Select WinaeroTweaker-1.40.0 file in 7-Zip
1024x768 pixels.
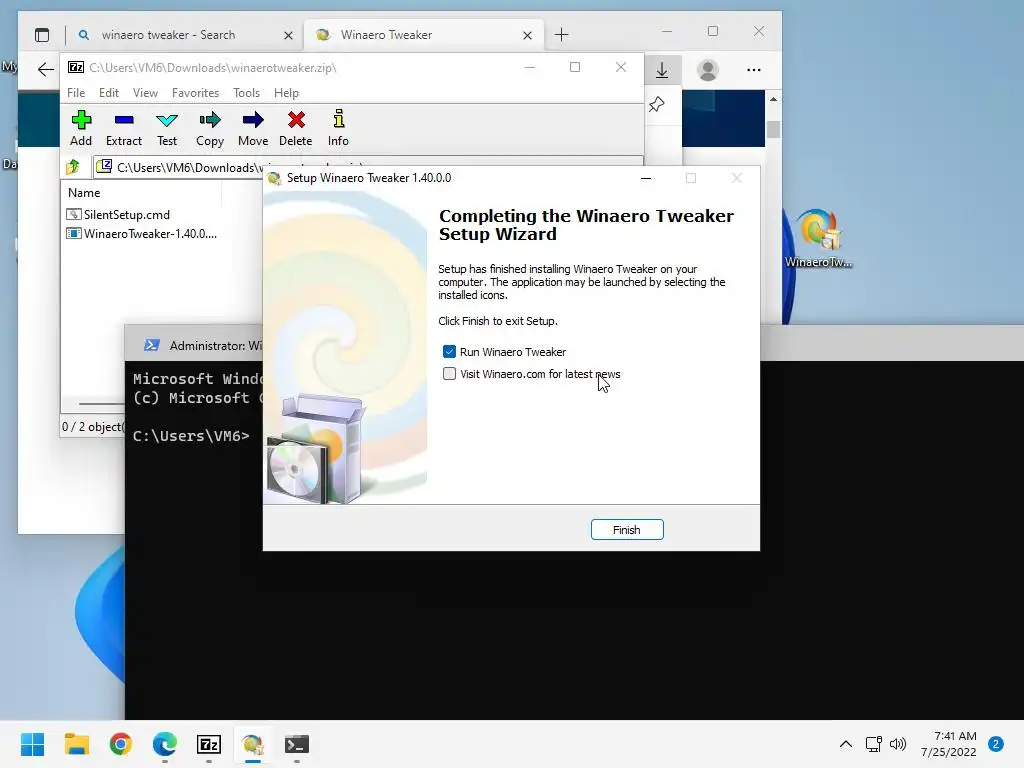pyautogui.click(x=142, y=233)
